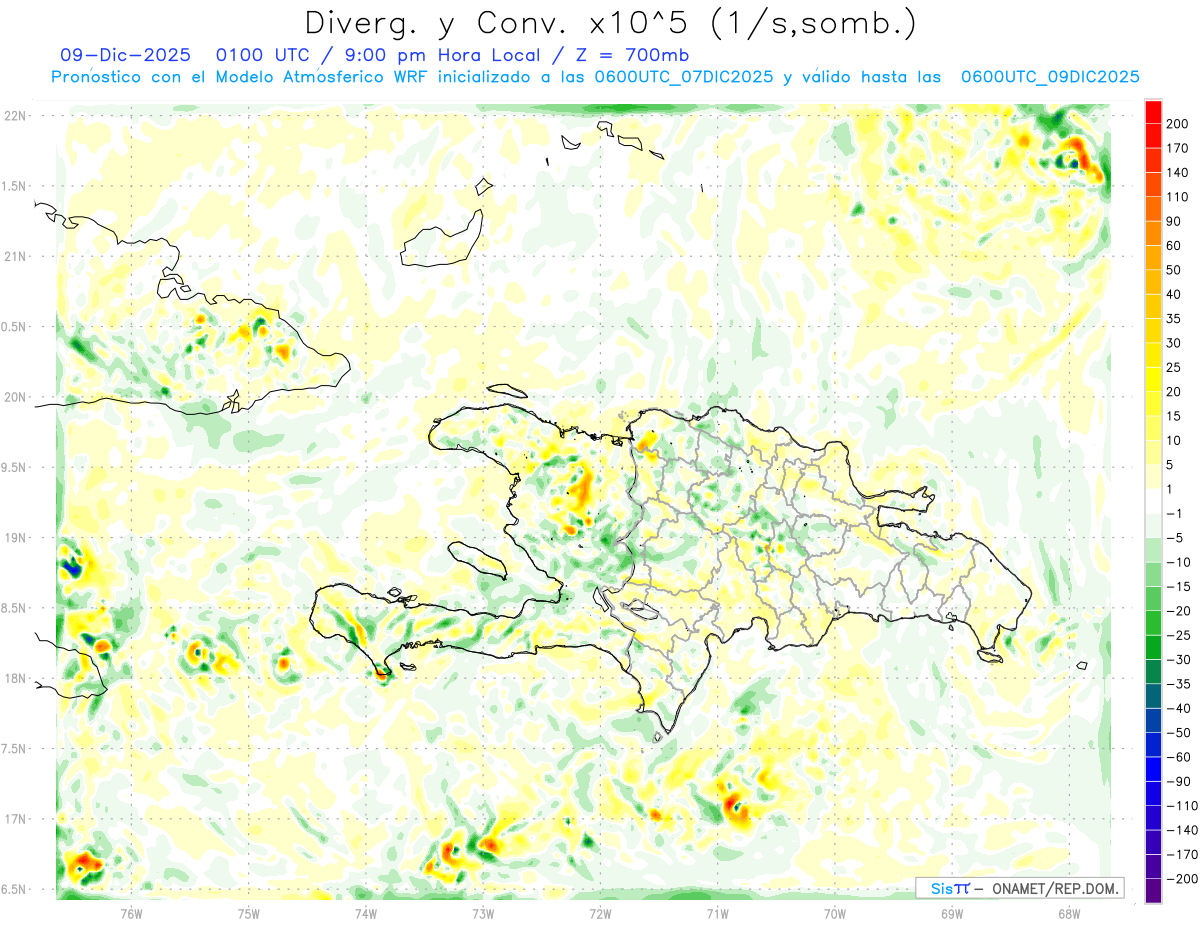Click the "-90" colorbar value
The height and width of the screenshot is (927, 1200).
pos(1179,781)
